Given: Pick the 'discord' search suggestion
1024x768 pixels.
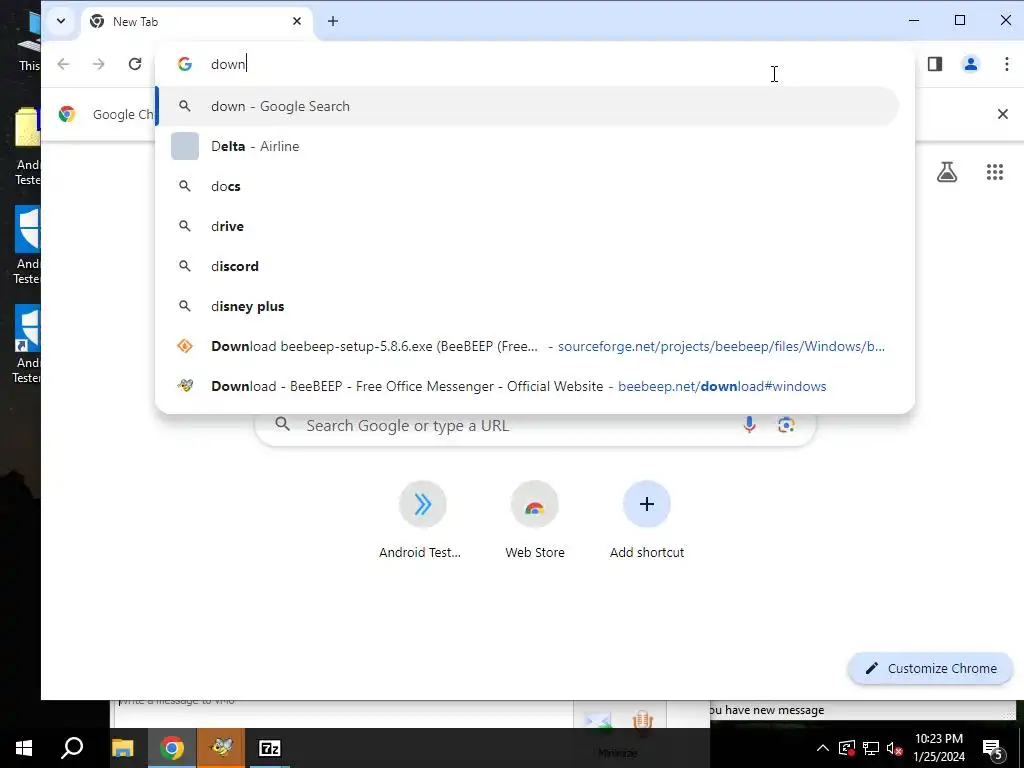Looking at the screenshot, I should (x=528, y=266).
